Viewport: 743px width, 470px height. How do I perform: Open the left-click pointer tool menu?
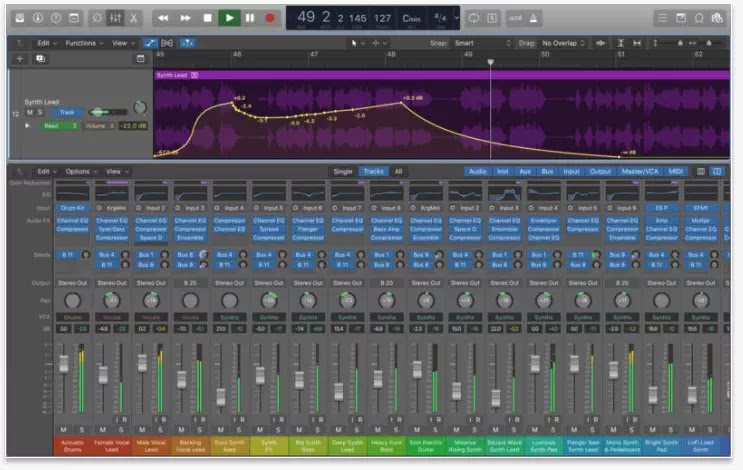[357, 43]
